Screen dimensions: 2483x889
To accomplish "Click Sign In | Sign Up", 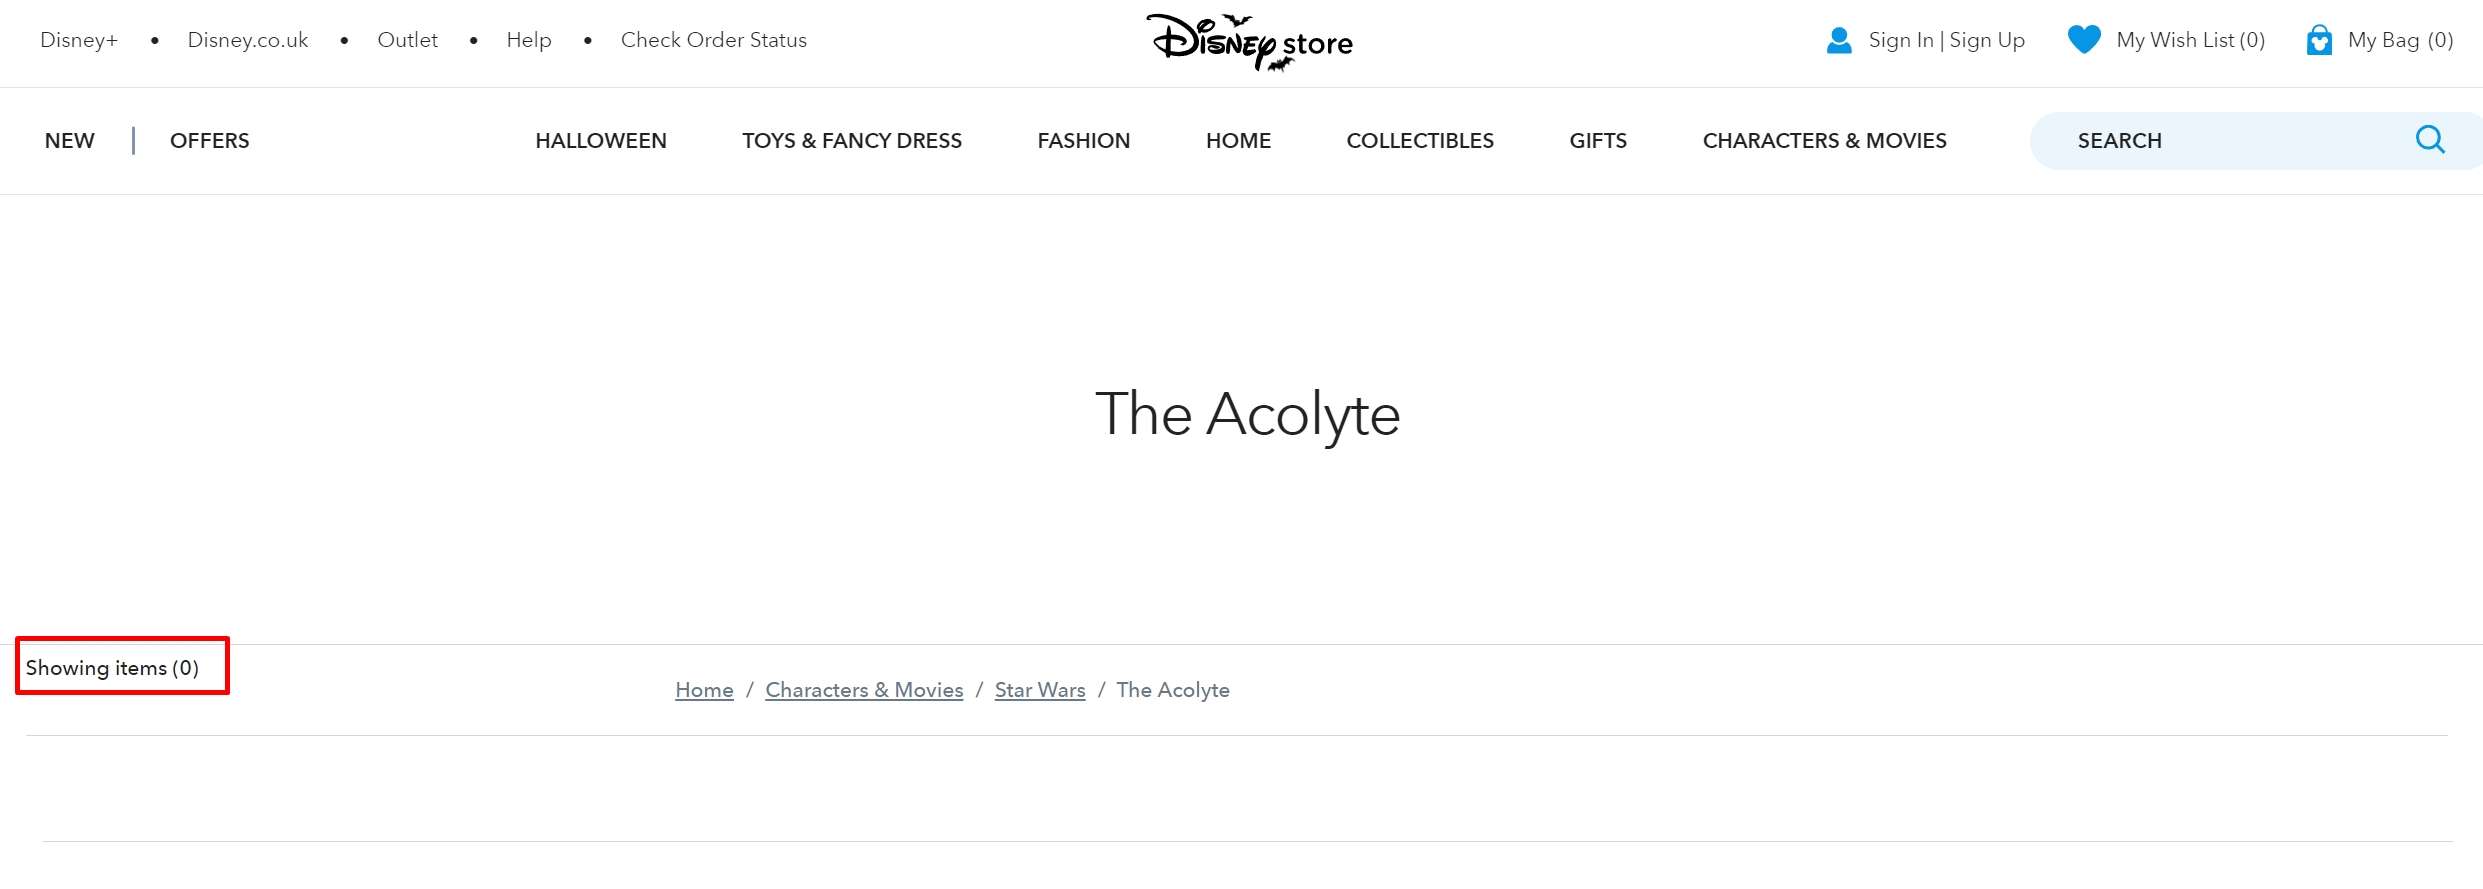I will click(x=1947, y=40).
